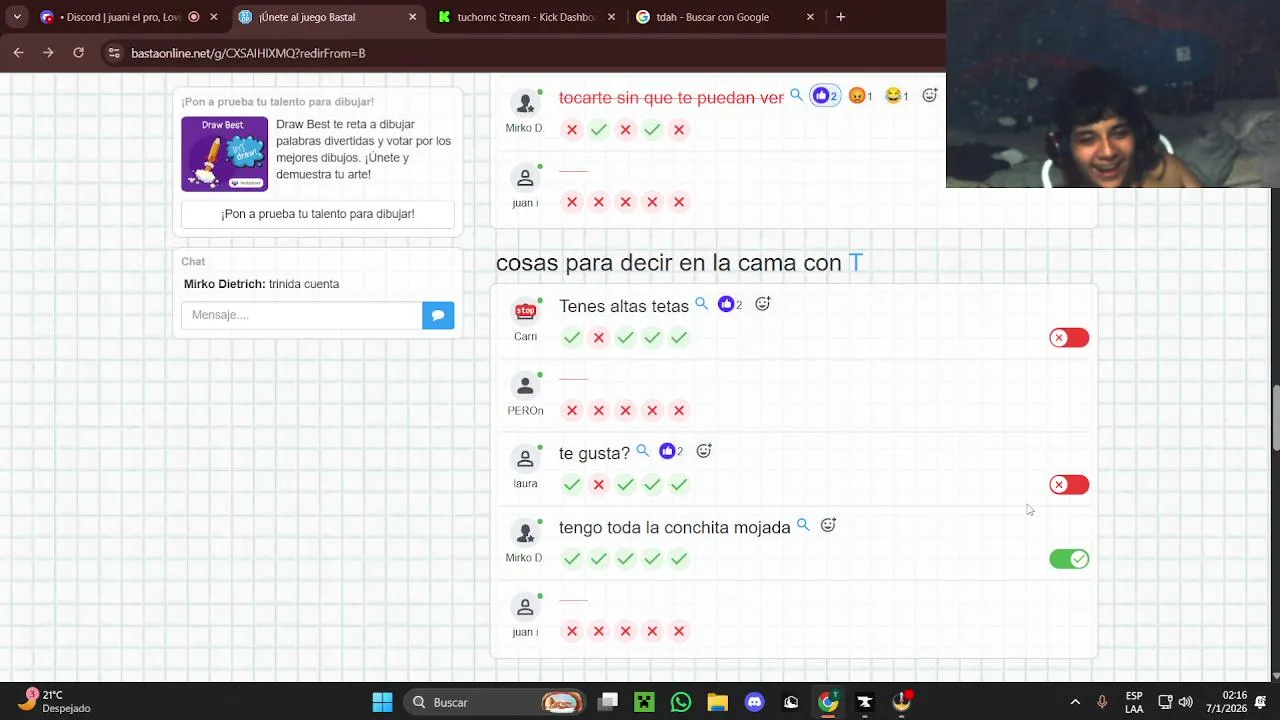
Task: Click thumbs-up reaction on "te gusta?"
Action: coord(671,451)
